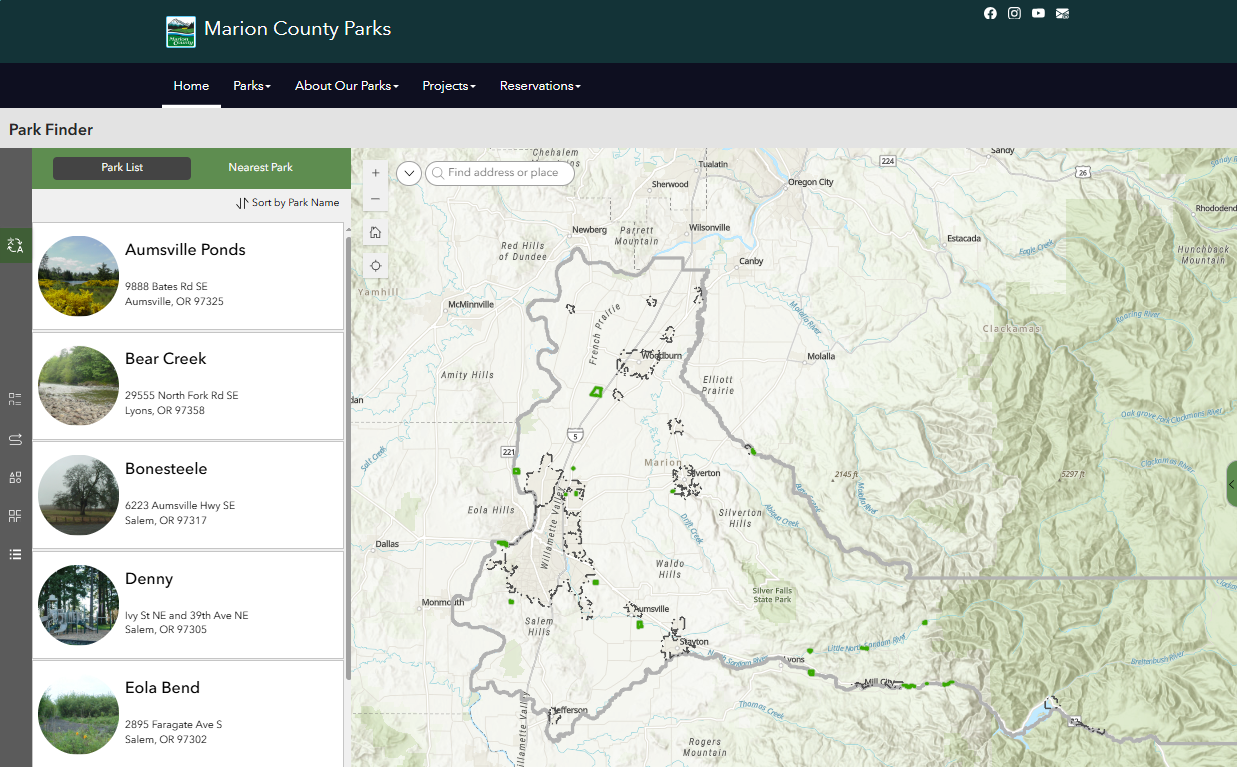Screen dimensions: 1237x767
Task: Click the Park Finder heading
Action: tap(51, 129)
